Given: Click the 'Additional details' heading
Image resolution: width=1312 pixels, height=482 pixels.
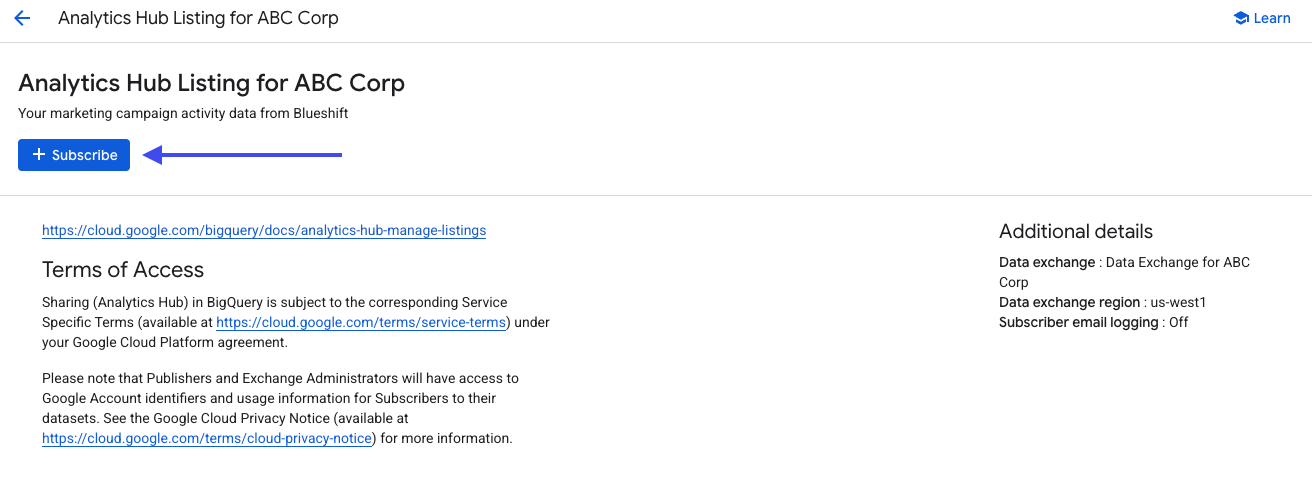Looking at the screenshot, I should (1076, 231).
